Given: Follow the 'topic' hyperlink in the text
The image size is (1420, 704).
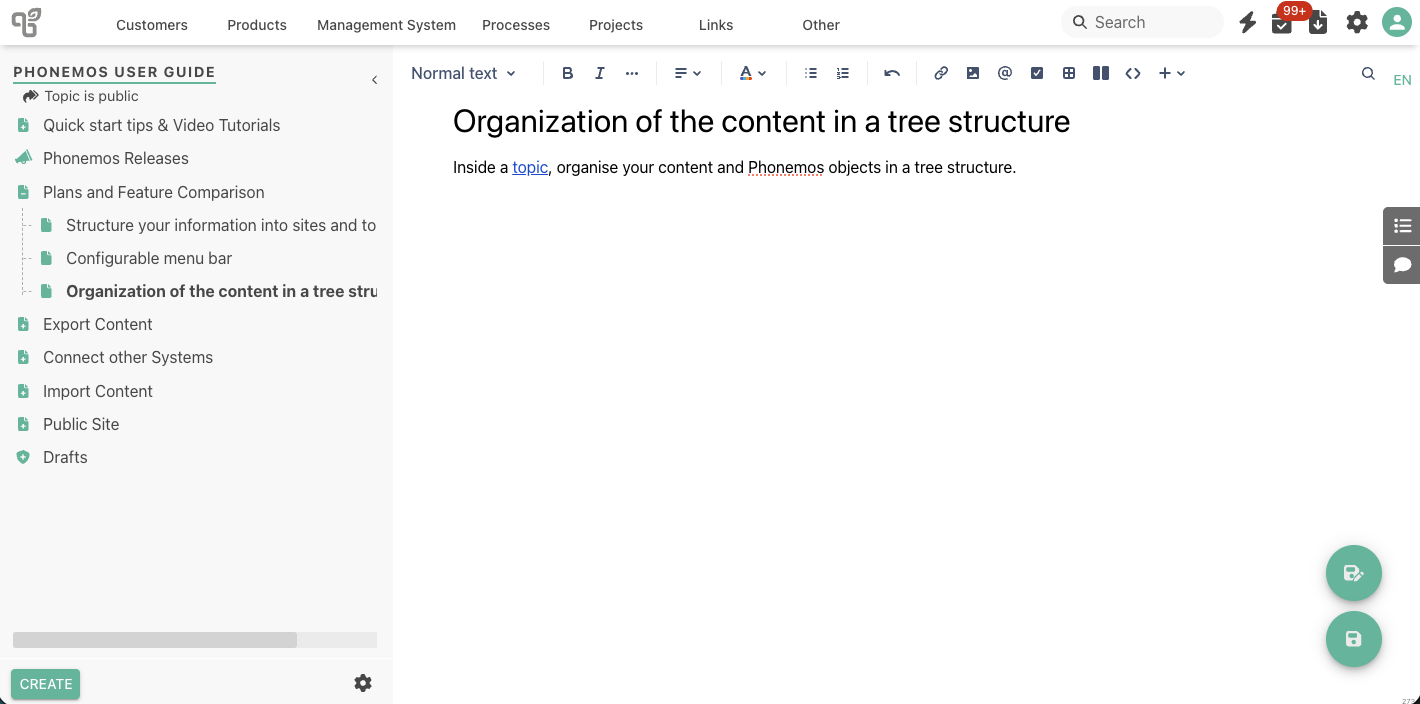Looking at the screenshot, I should (x=530, y=167).
